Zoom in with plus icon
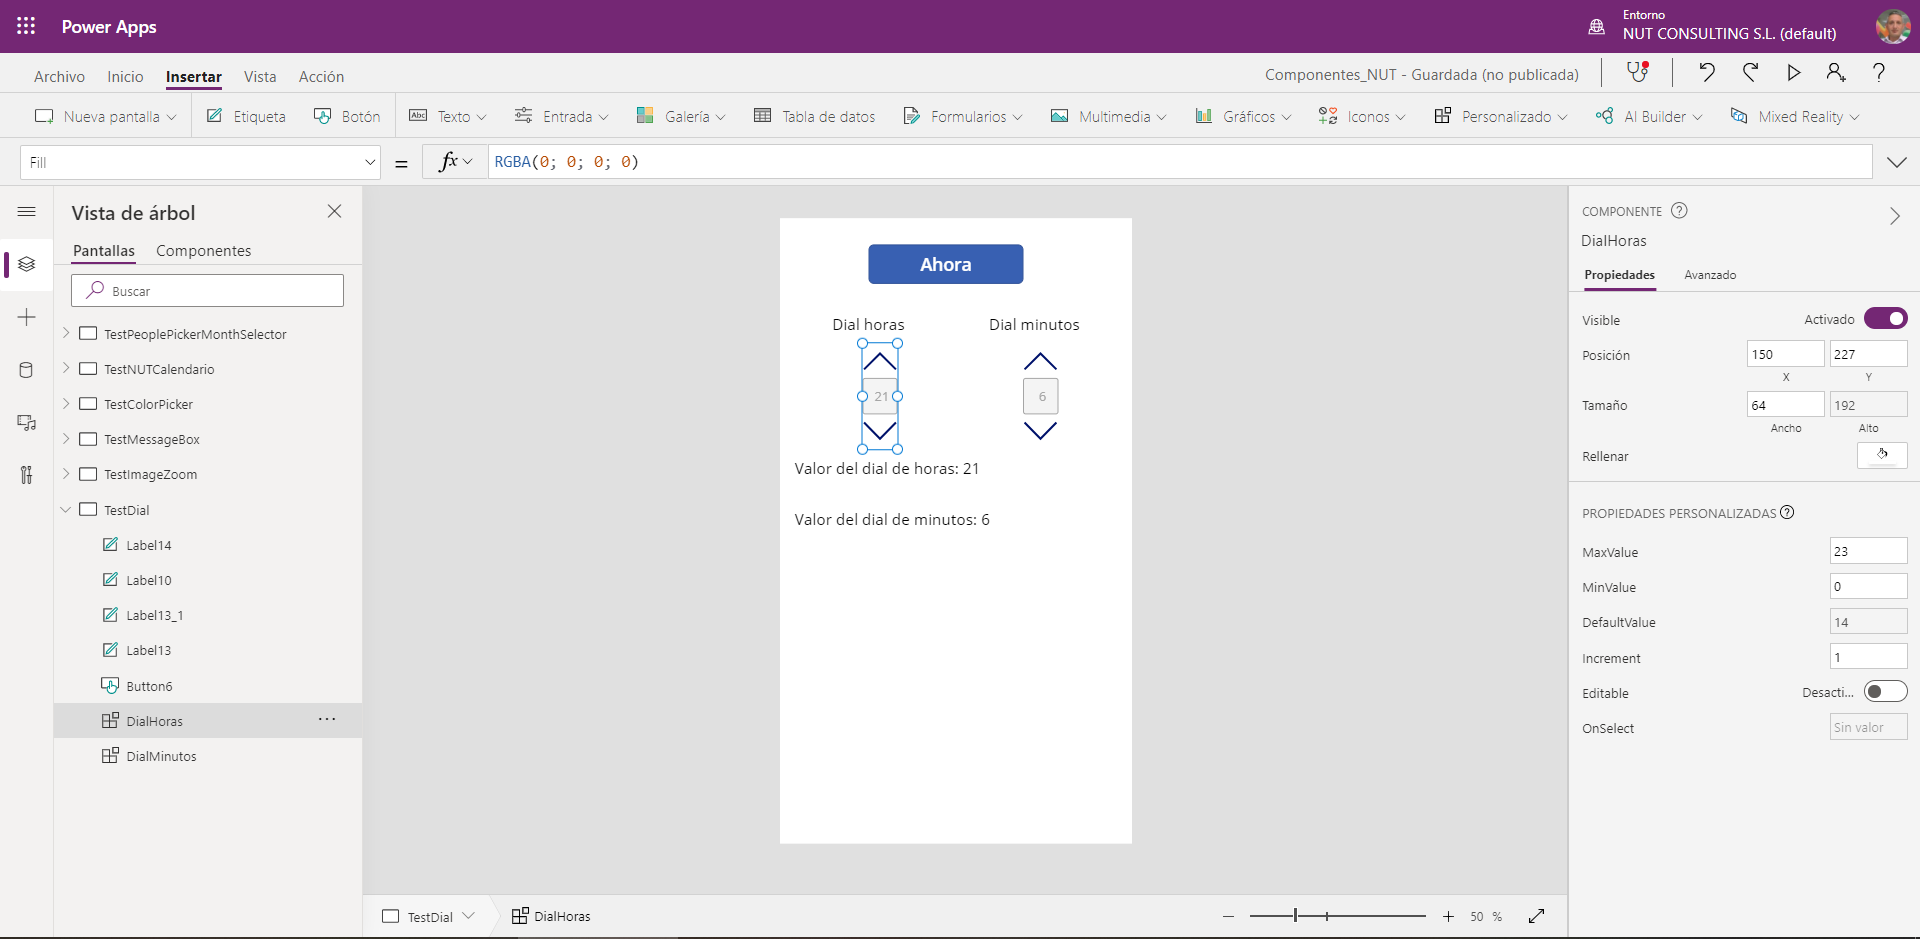The image size is (1920, 939). (1448, 916)
